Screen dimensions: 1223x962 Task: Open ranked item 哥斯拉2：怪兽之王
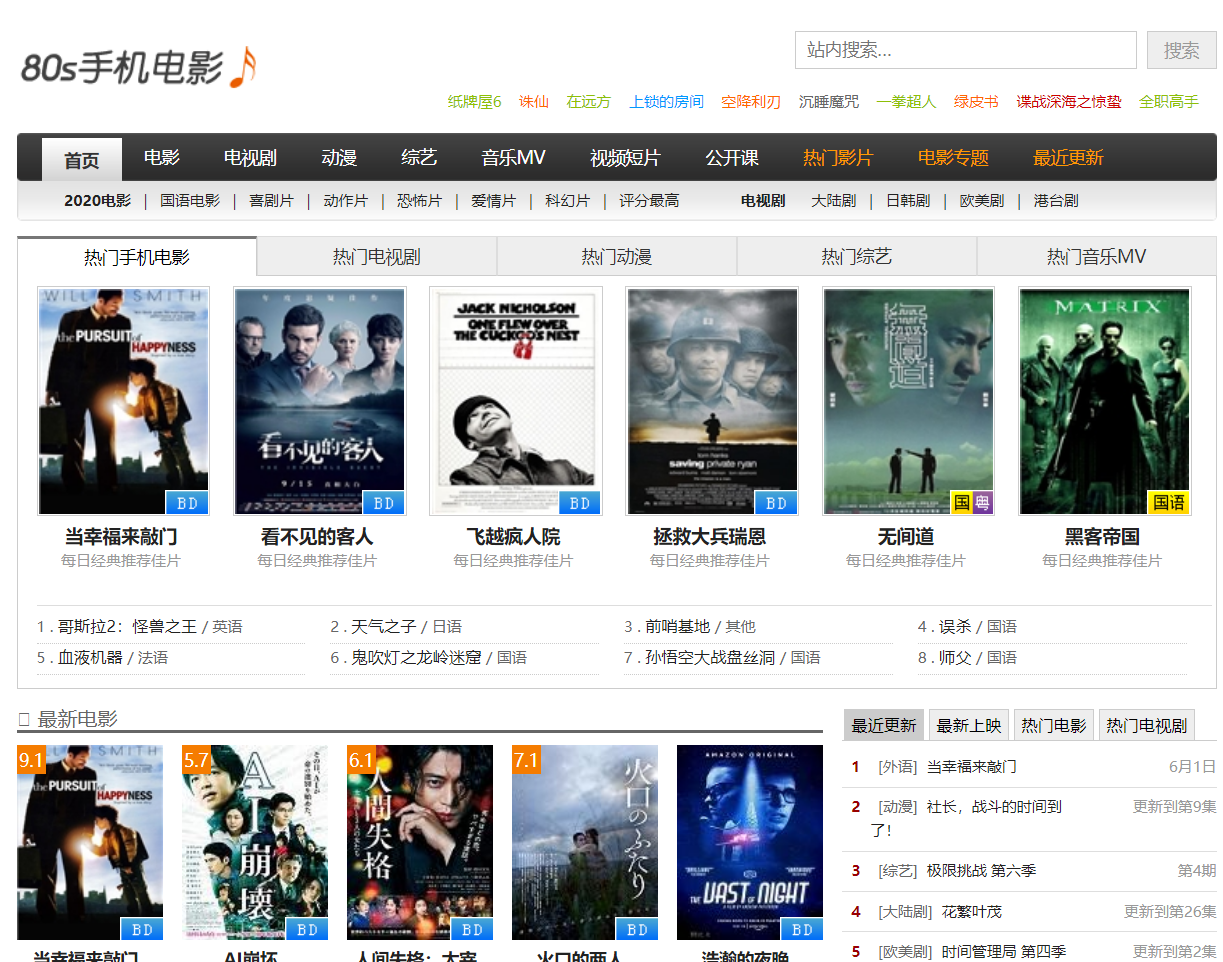127,627
